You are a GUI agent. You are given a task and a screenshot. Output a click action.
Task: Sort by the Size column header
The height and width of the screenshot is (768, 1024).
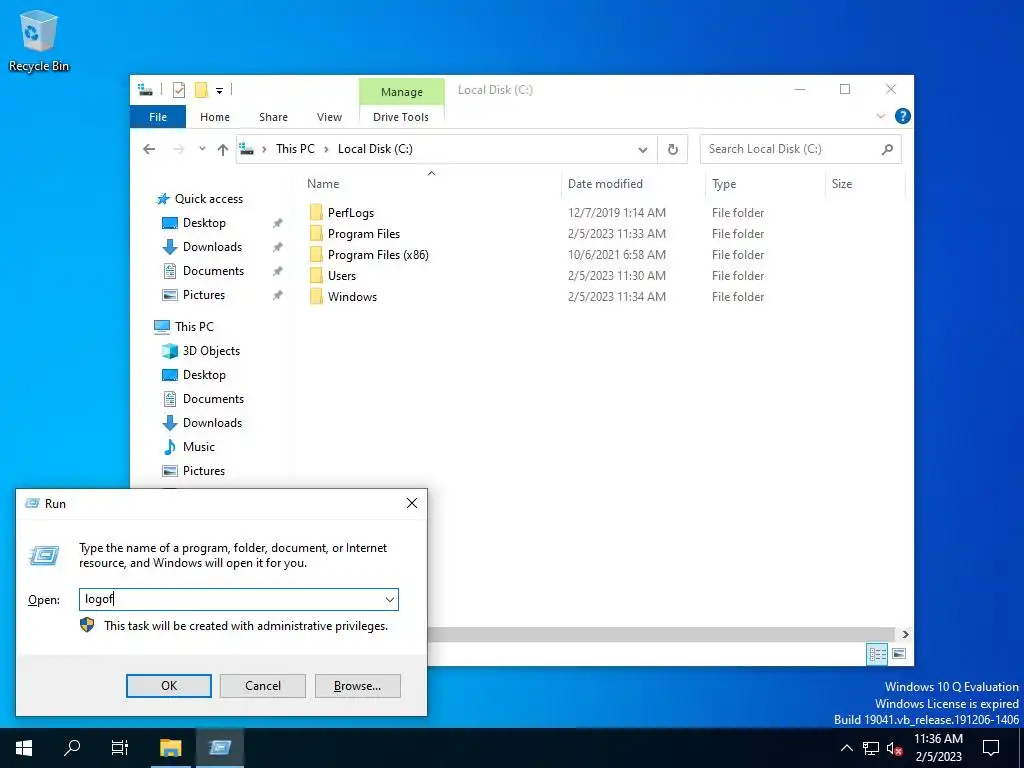coord(865,184)
